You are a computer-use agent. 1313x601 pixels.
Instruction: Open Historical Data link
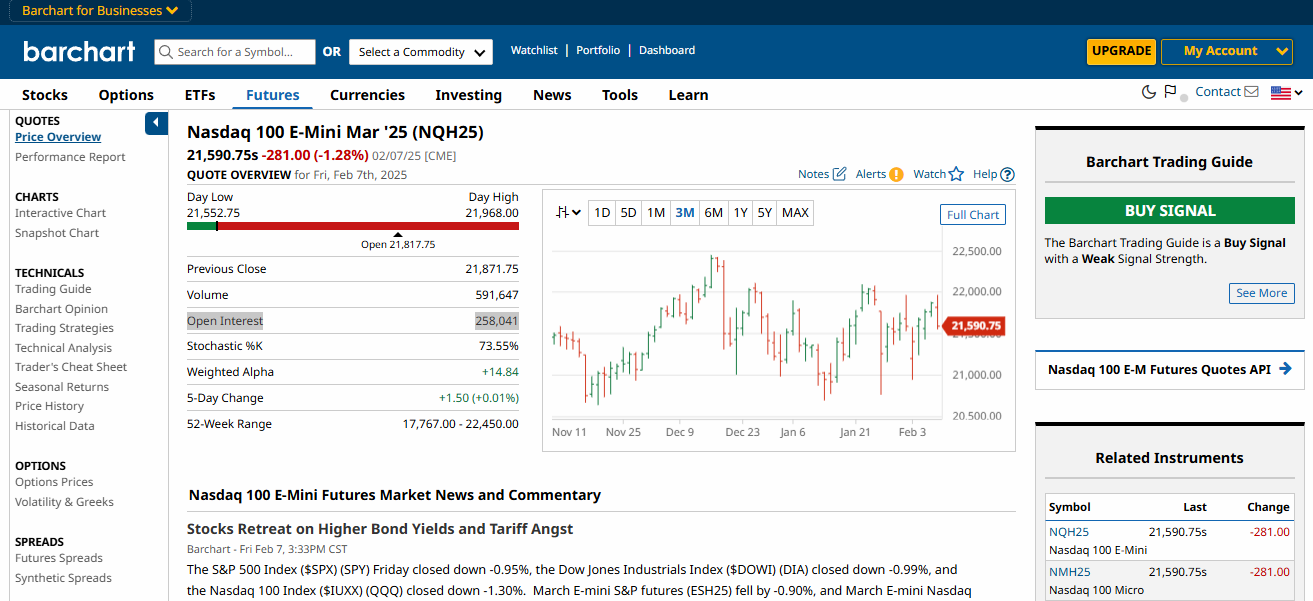click(x=55, y=426)
